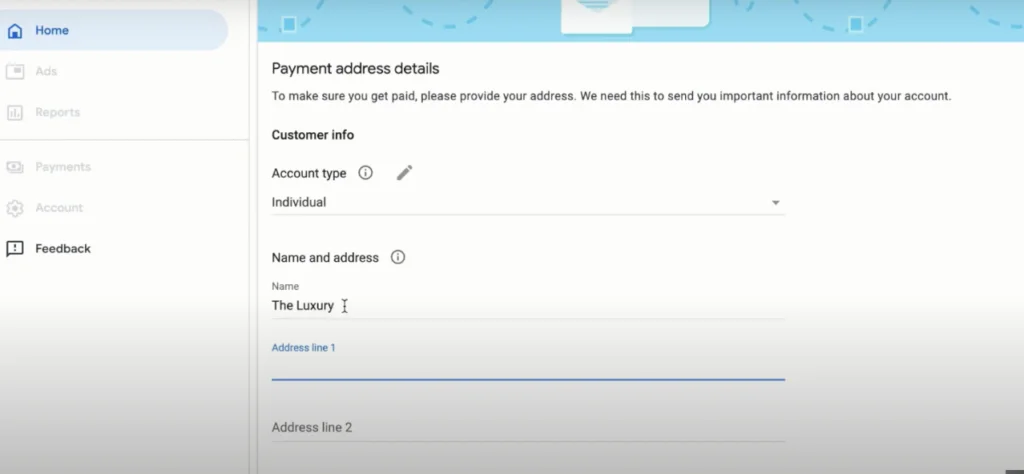Expand the Individual account type dropdown
Screen dimensions: 1024x474
pyautogui.click(x=528, y=202)
